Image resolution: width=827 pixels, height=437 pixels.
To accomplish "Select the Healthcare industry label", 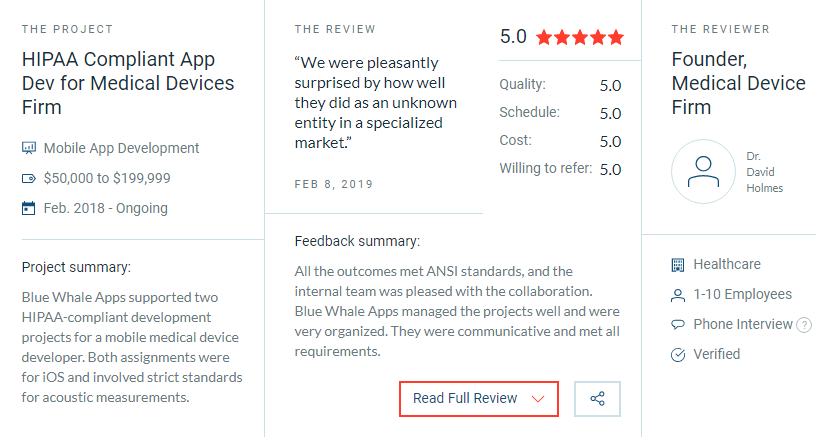I will (x=727, y=264).
